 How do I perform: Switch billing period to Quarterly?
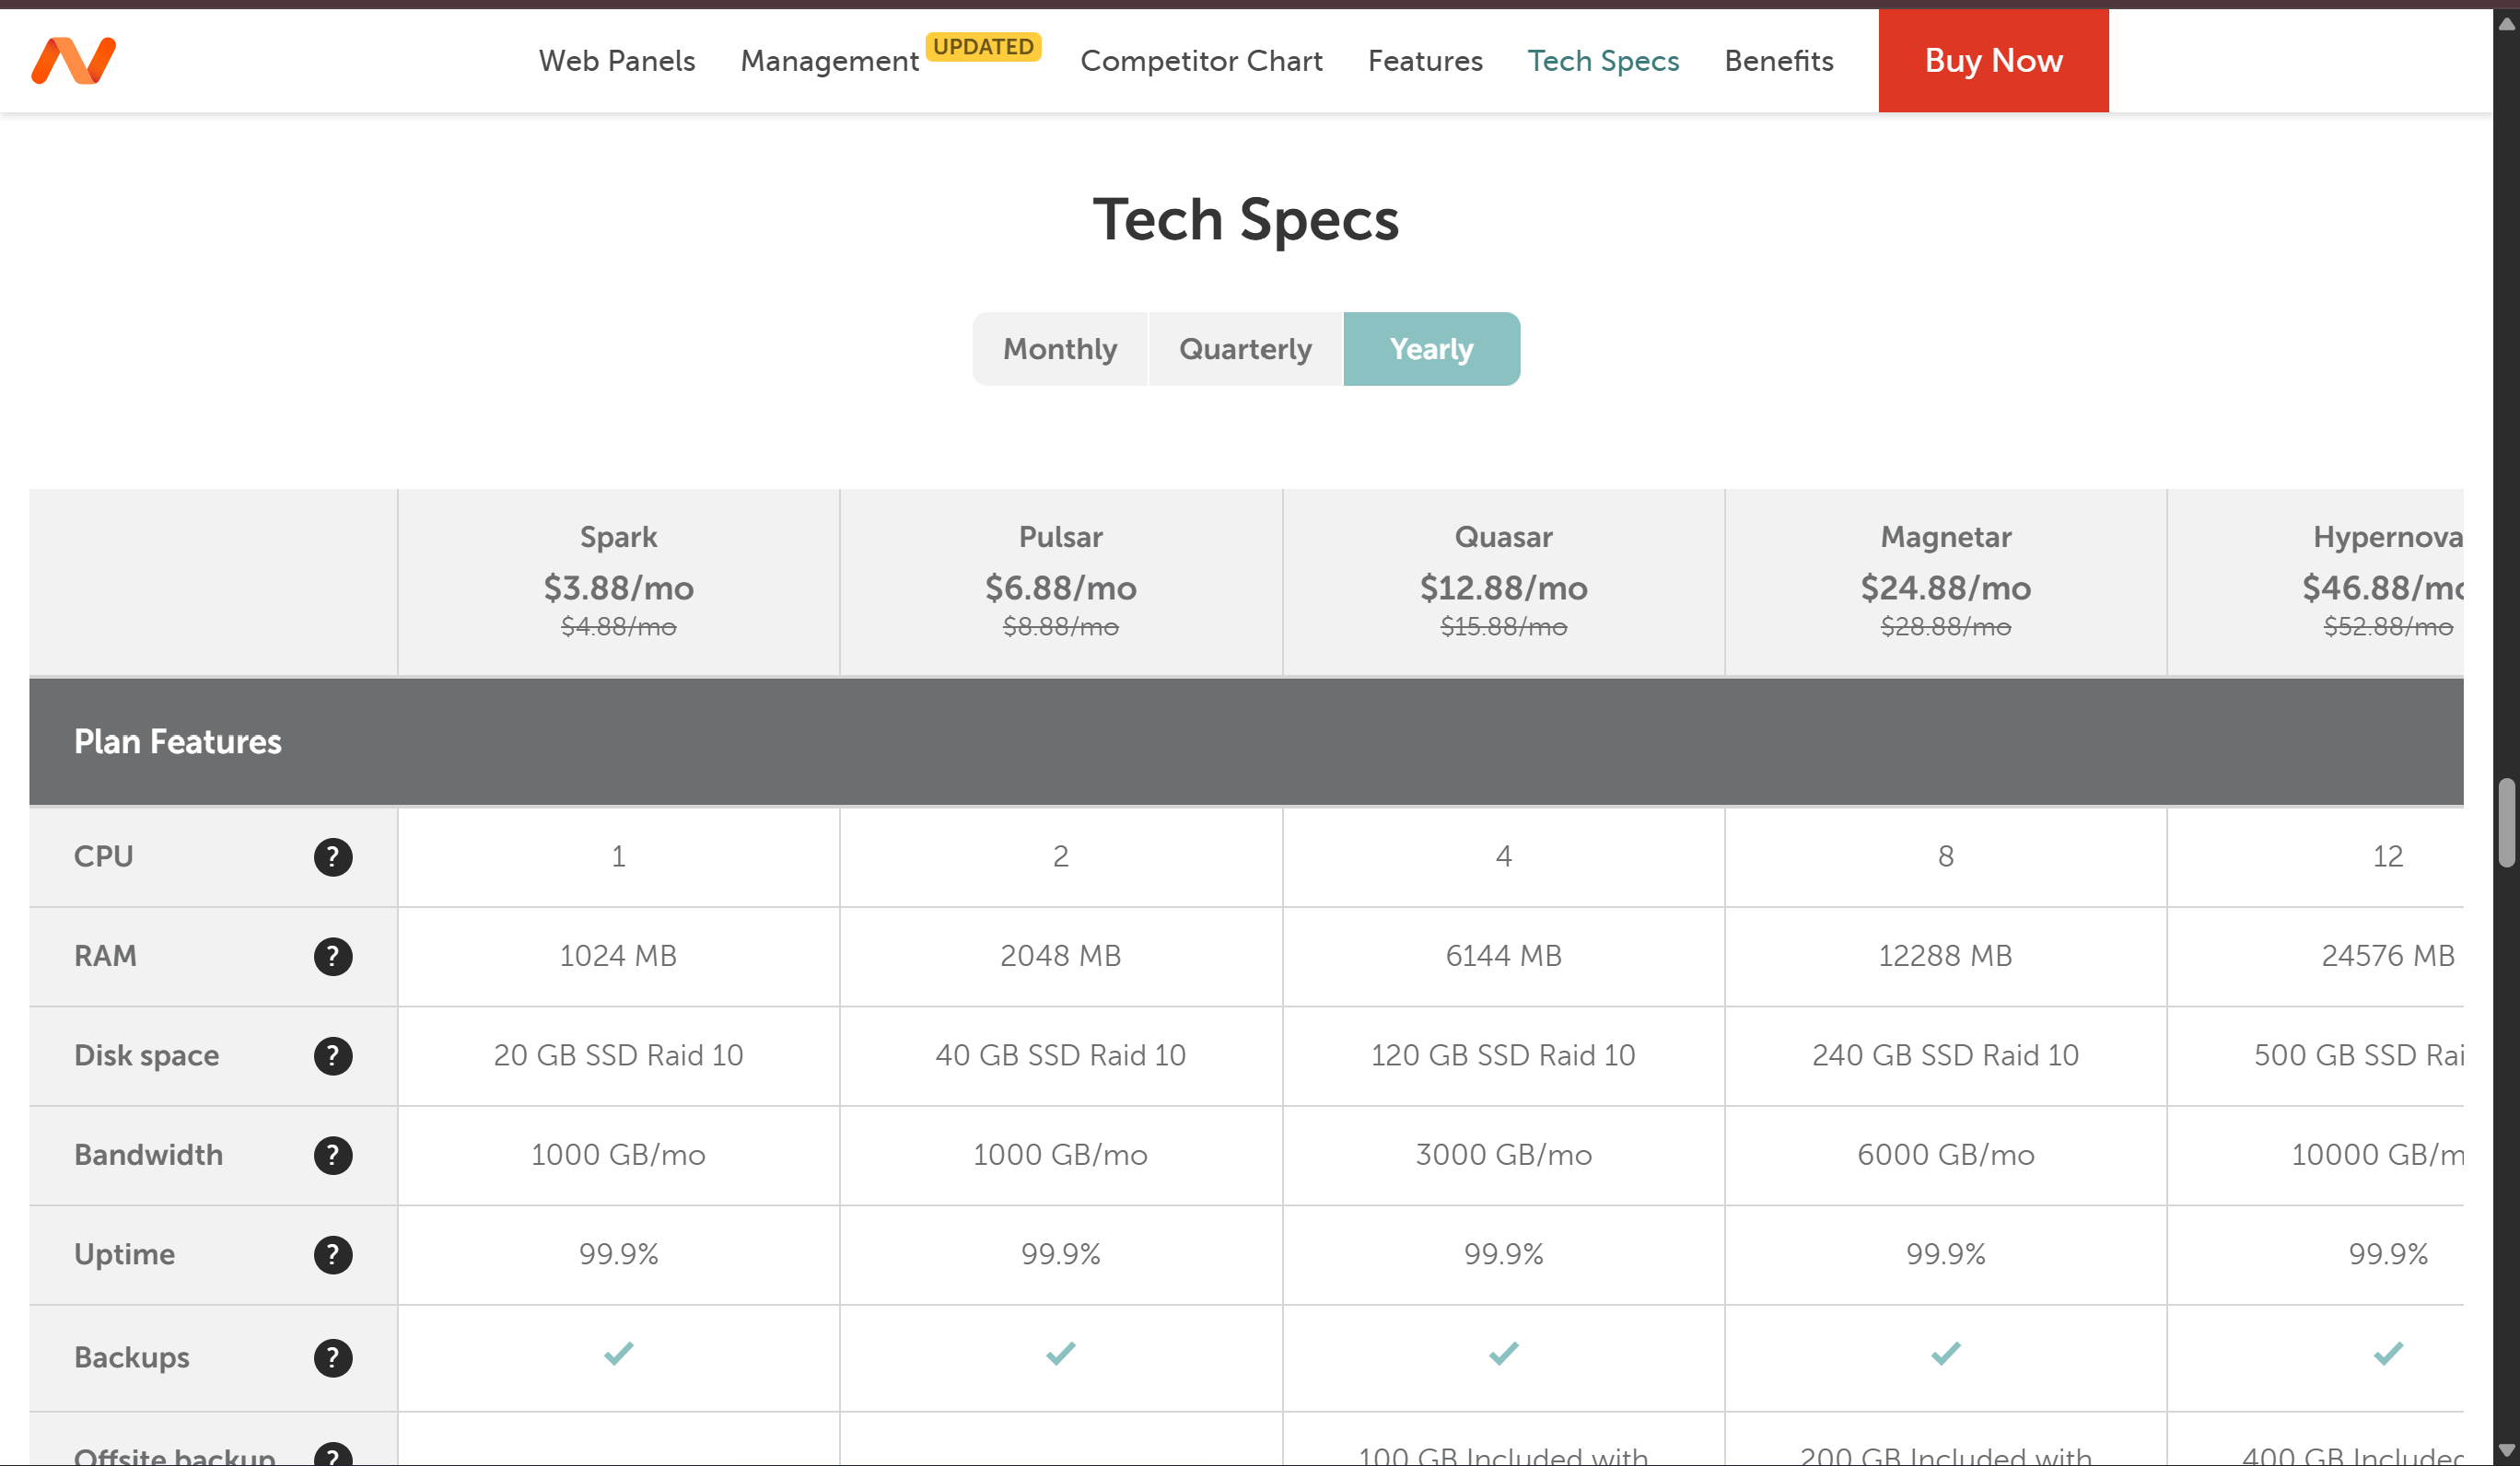pos(1245,349)
